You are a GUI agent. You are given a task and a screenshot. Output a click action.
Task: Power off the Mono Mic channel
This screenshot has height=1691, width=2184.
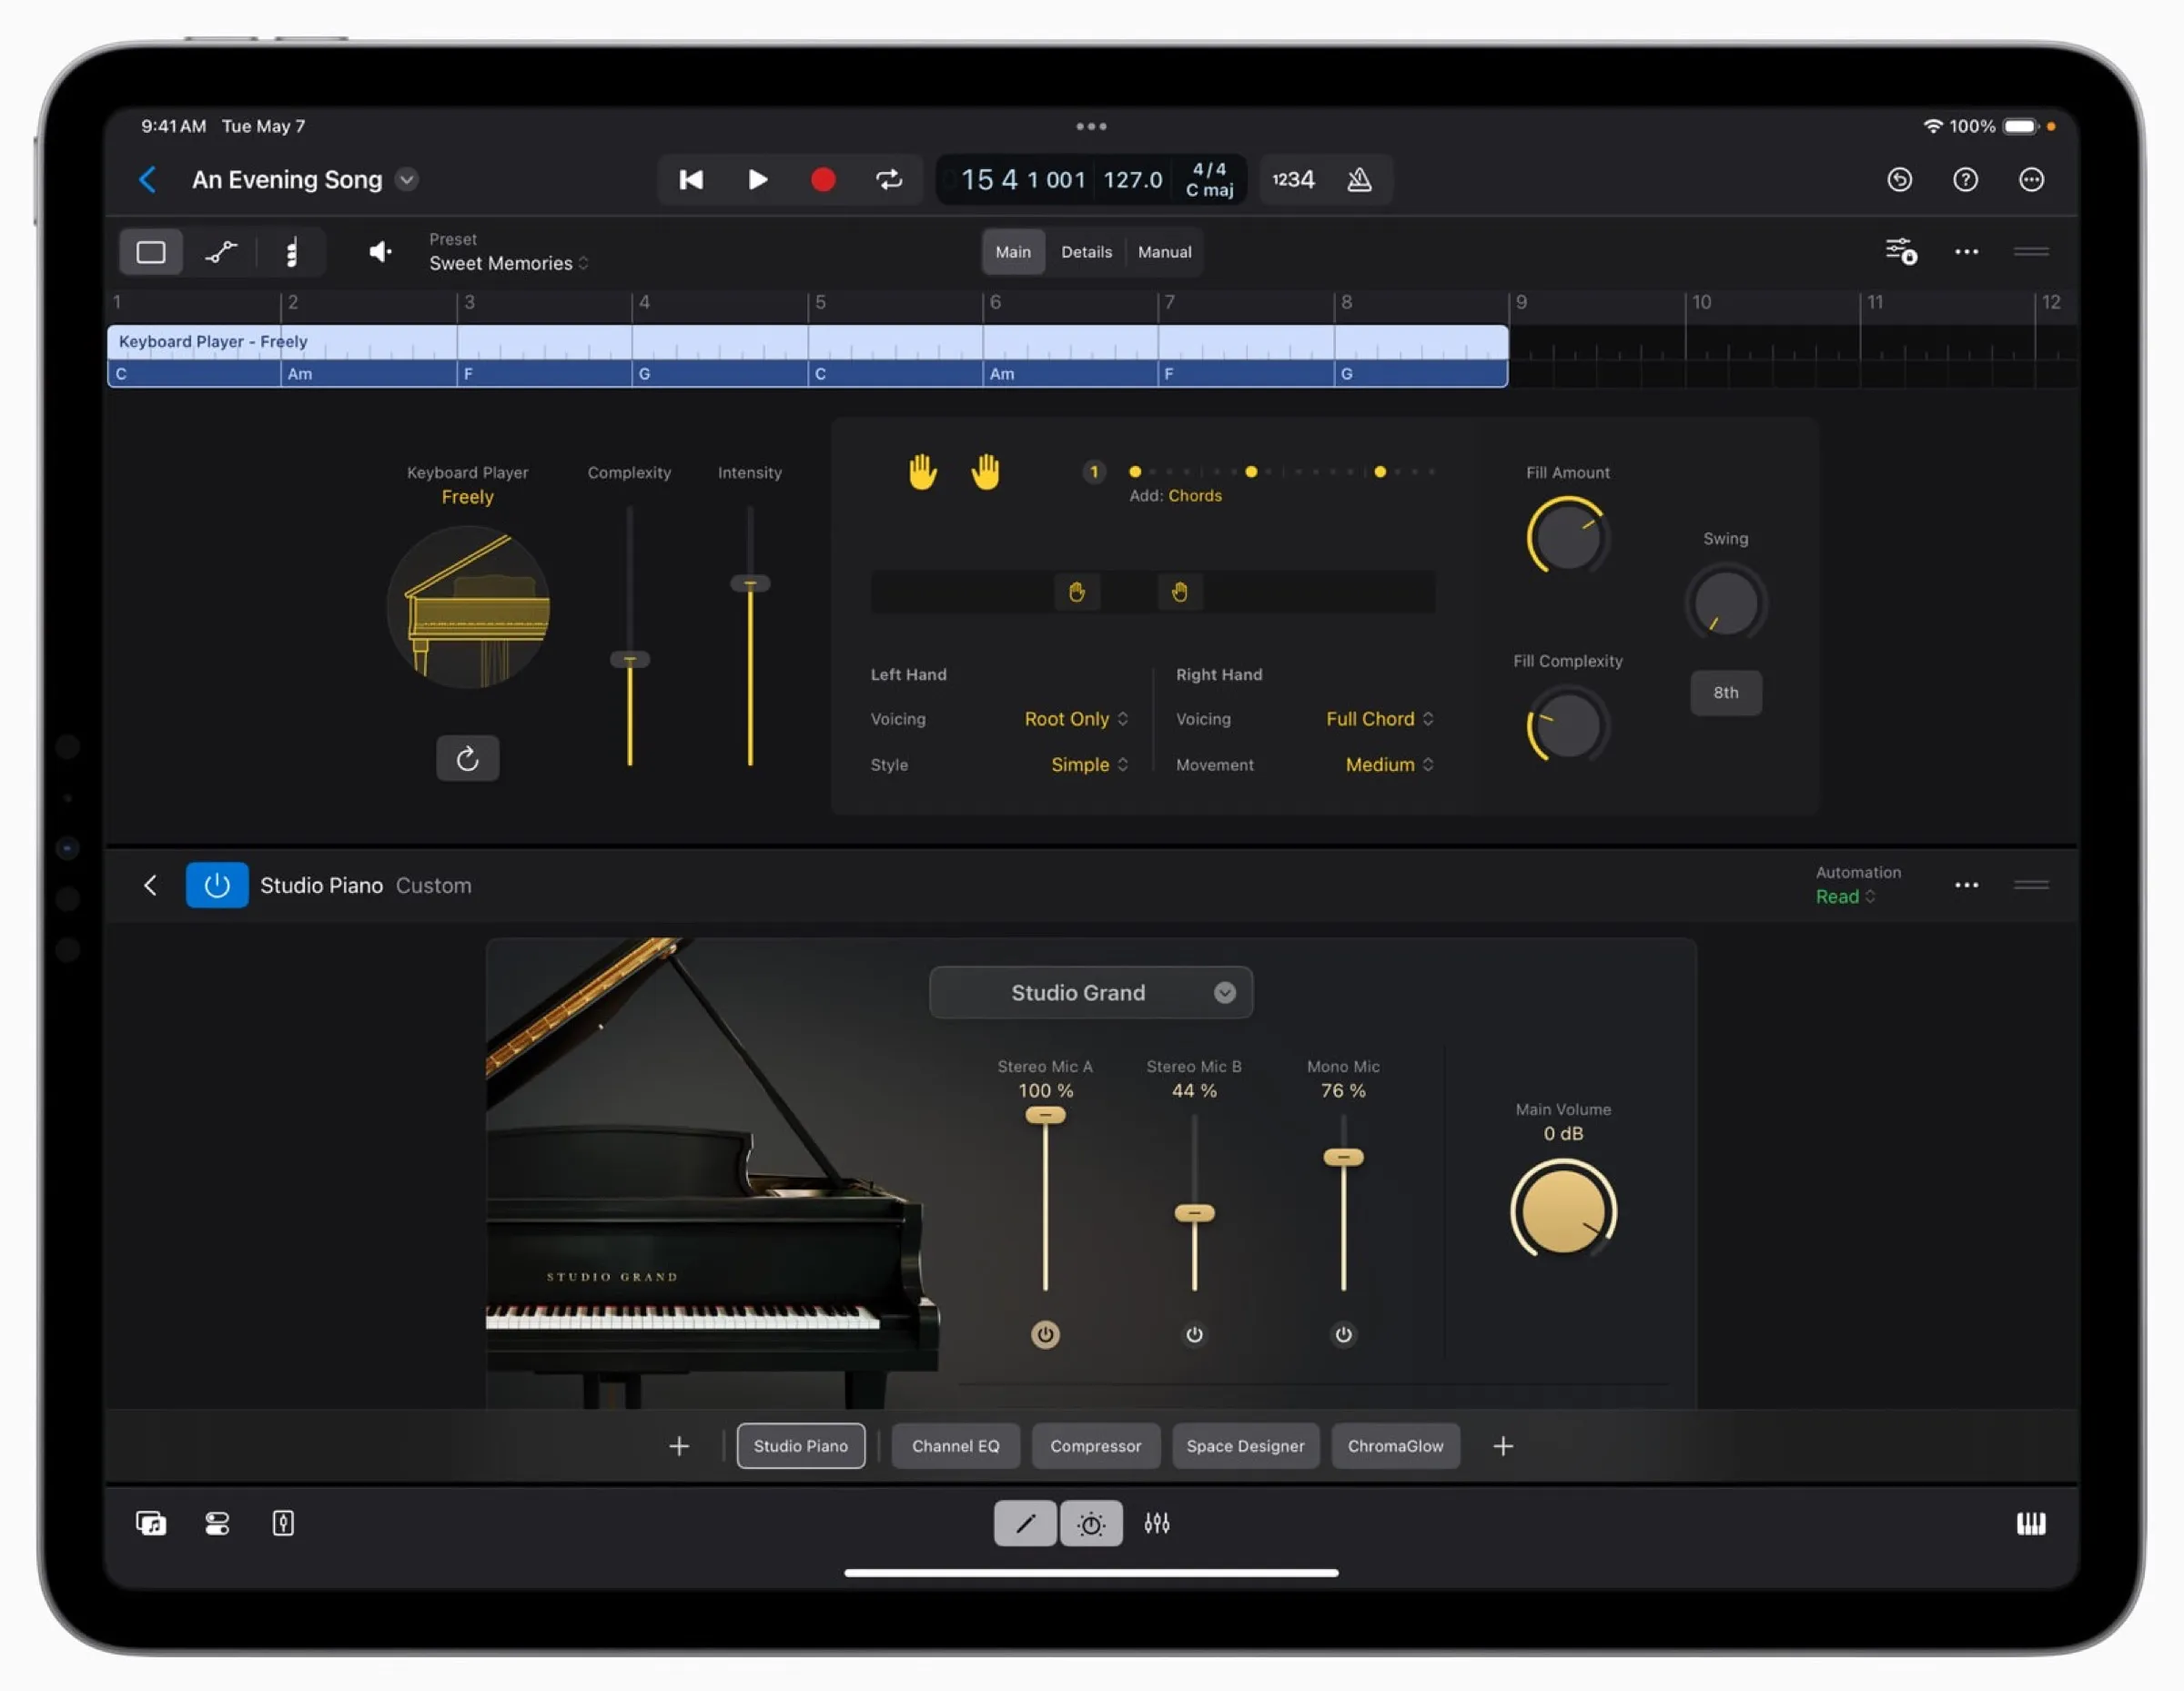click(x=1343, y=1335)
